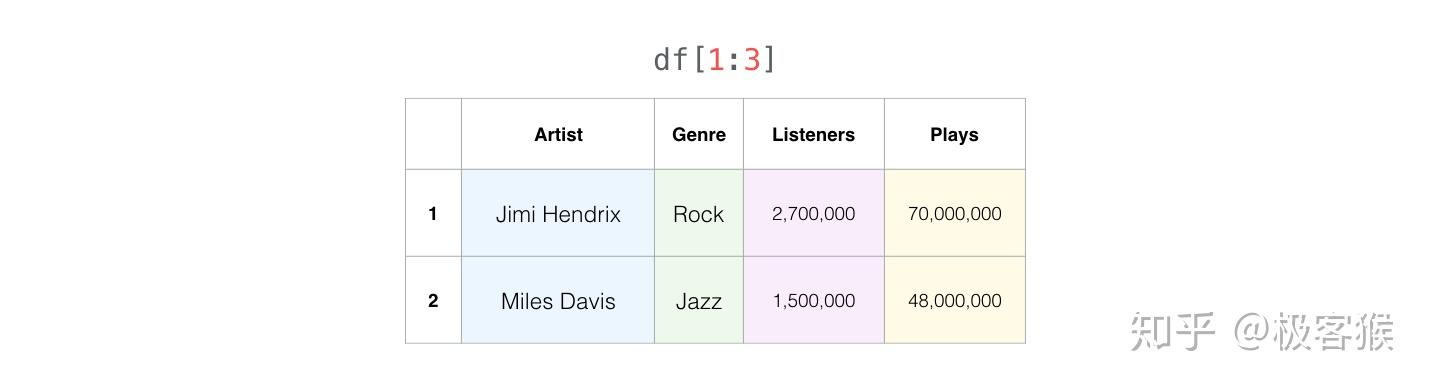Select the 48,000,000 plays cell
Viewport: 1430px width, 390px height.
click(x=955, y=300)
